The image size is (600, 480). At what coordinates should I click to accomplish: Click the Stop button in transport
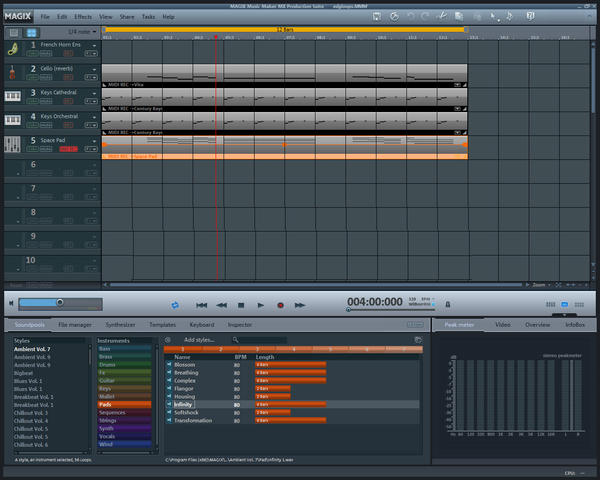coord(241,305)
